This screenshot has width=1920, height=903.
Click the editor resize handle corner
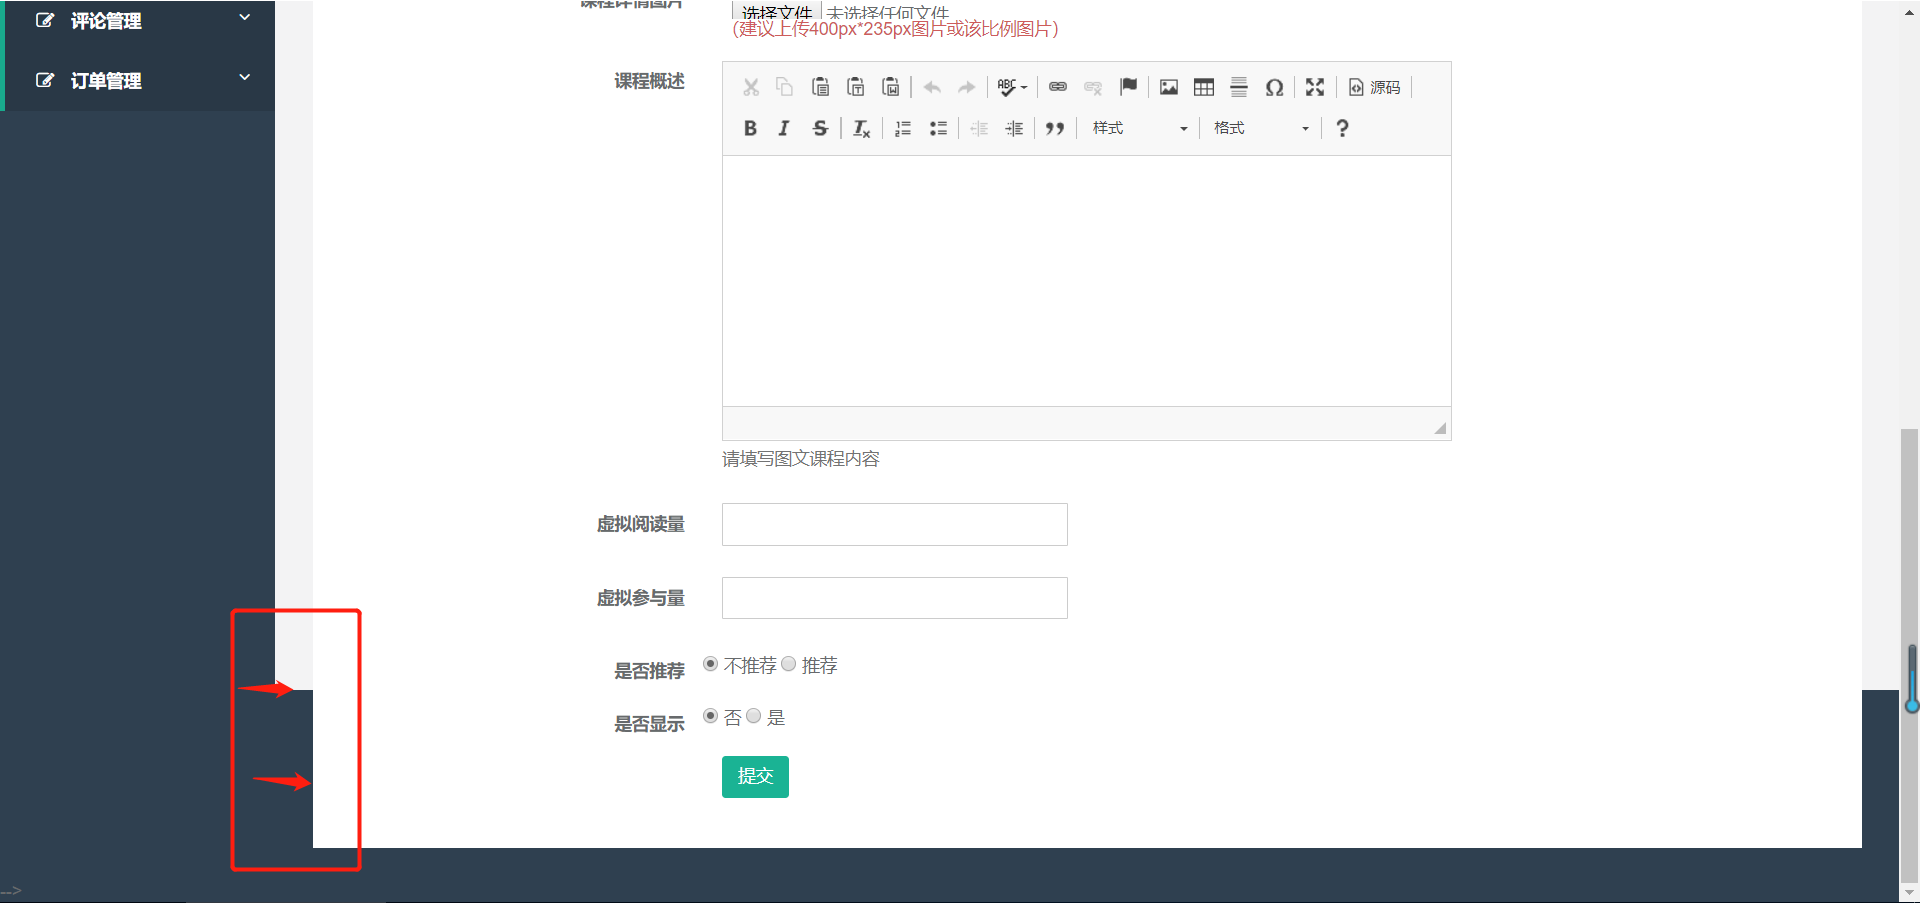[1440, 428]
